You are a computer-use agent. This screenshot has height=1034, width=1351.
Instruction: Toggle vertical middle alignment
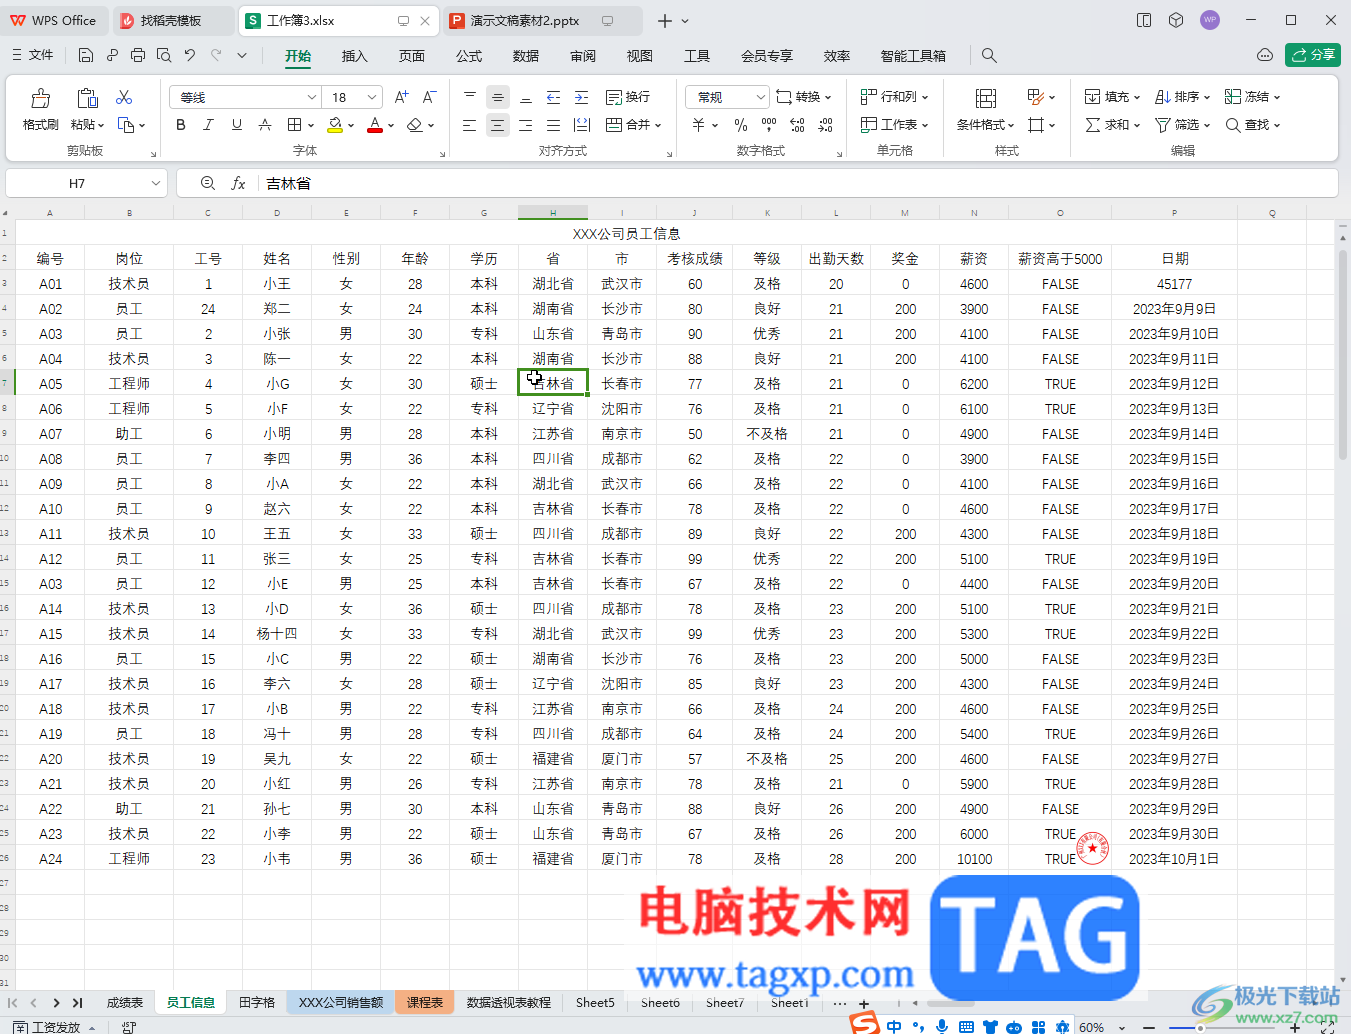pyautogui.click(x=497, y=97)
